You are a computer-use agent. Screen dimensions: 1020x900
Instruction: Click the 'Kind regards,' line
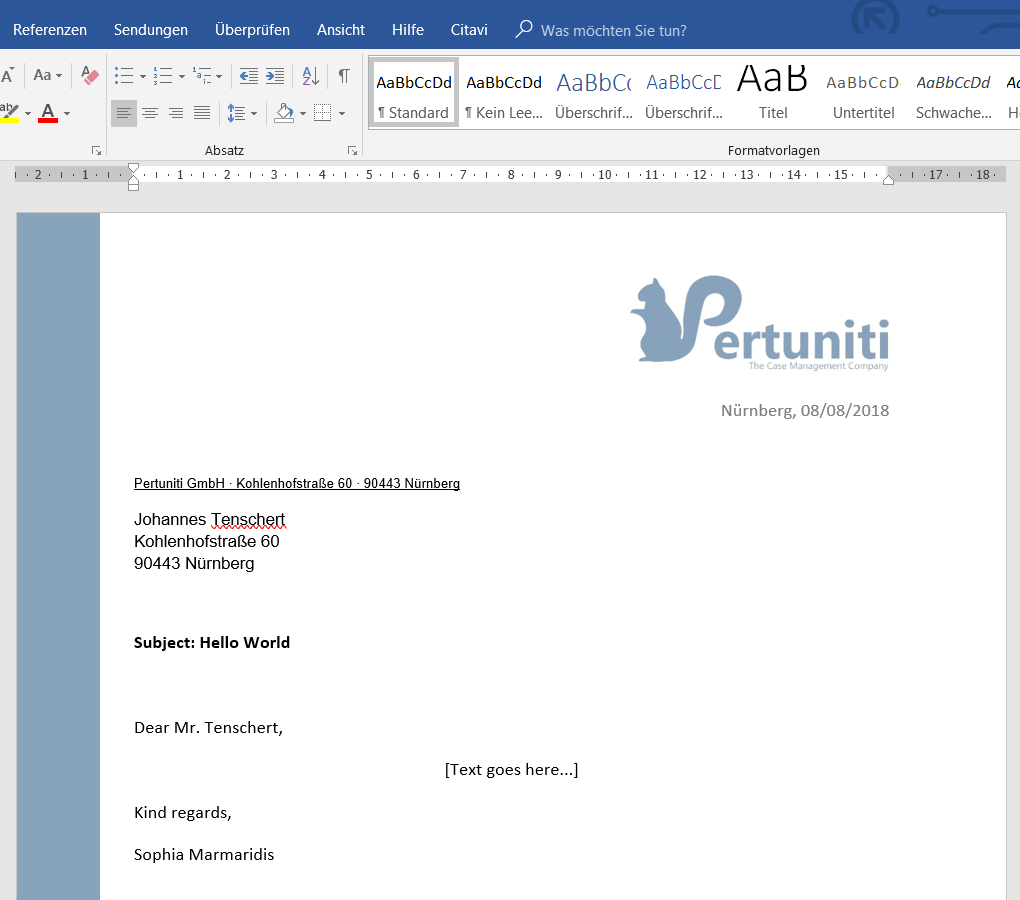click(x=183, y=813)
